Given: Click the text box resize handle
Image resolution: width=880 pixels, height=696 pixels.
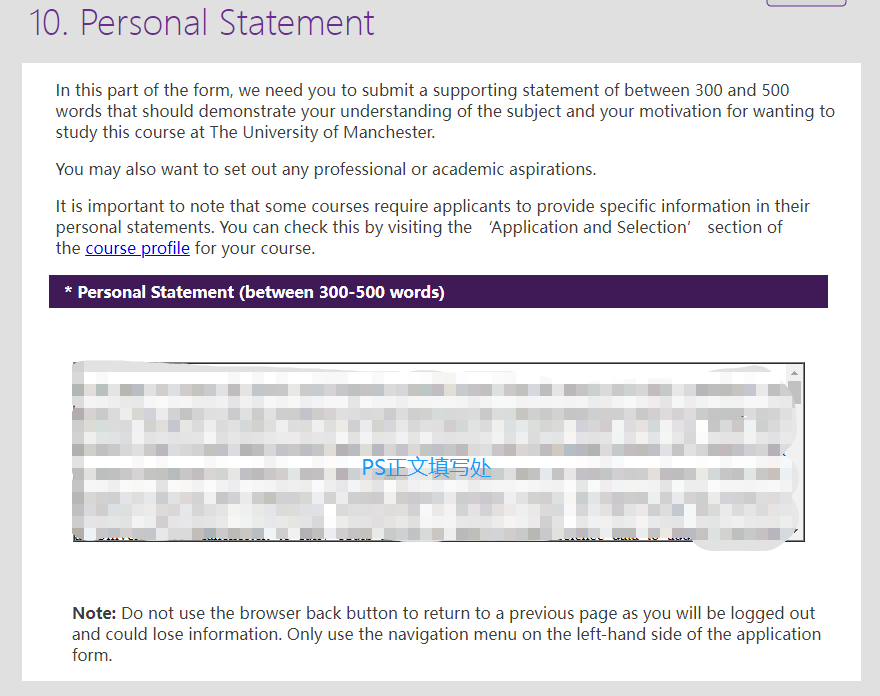Looking at the screenshot, I should pos(796,532).
